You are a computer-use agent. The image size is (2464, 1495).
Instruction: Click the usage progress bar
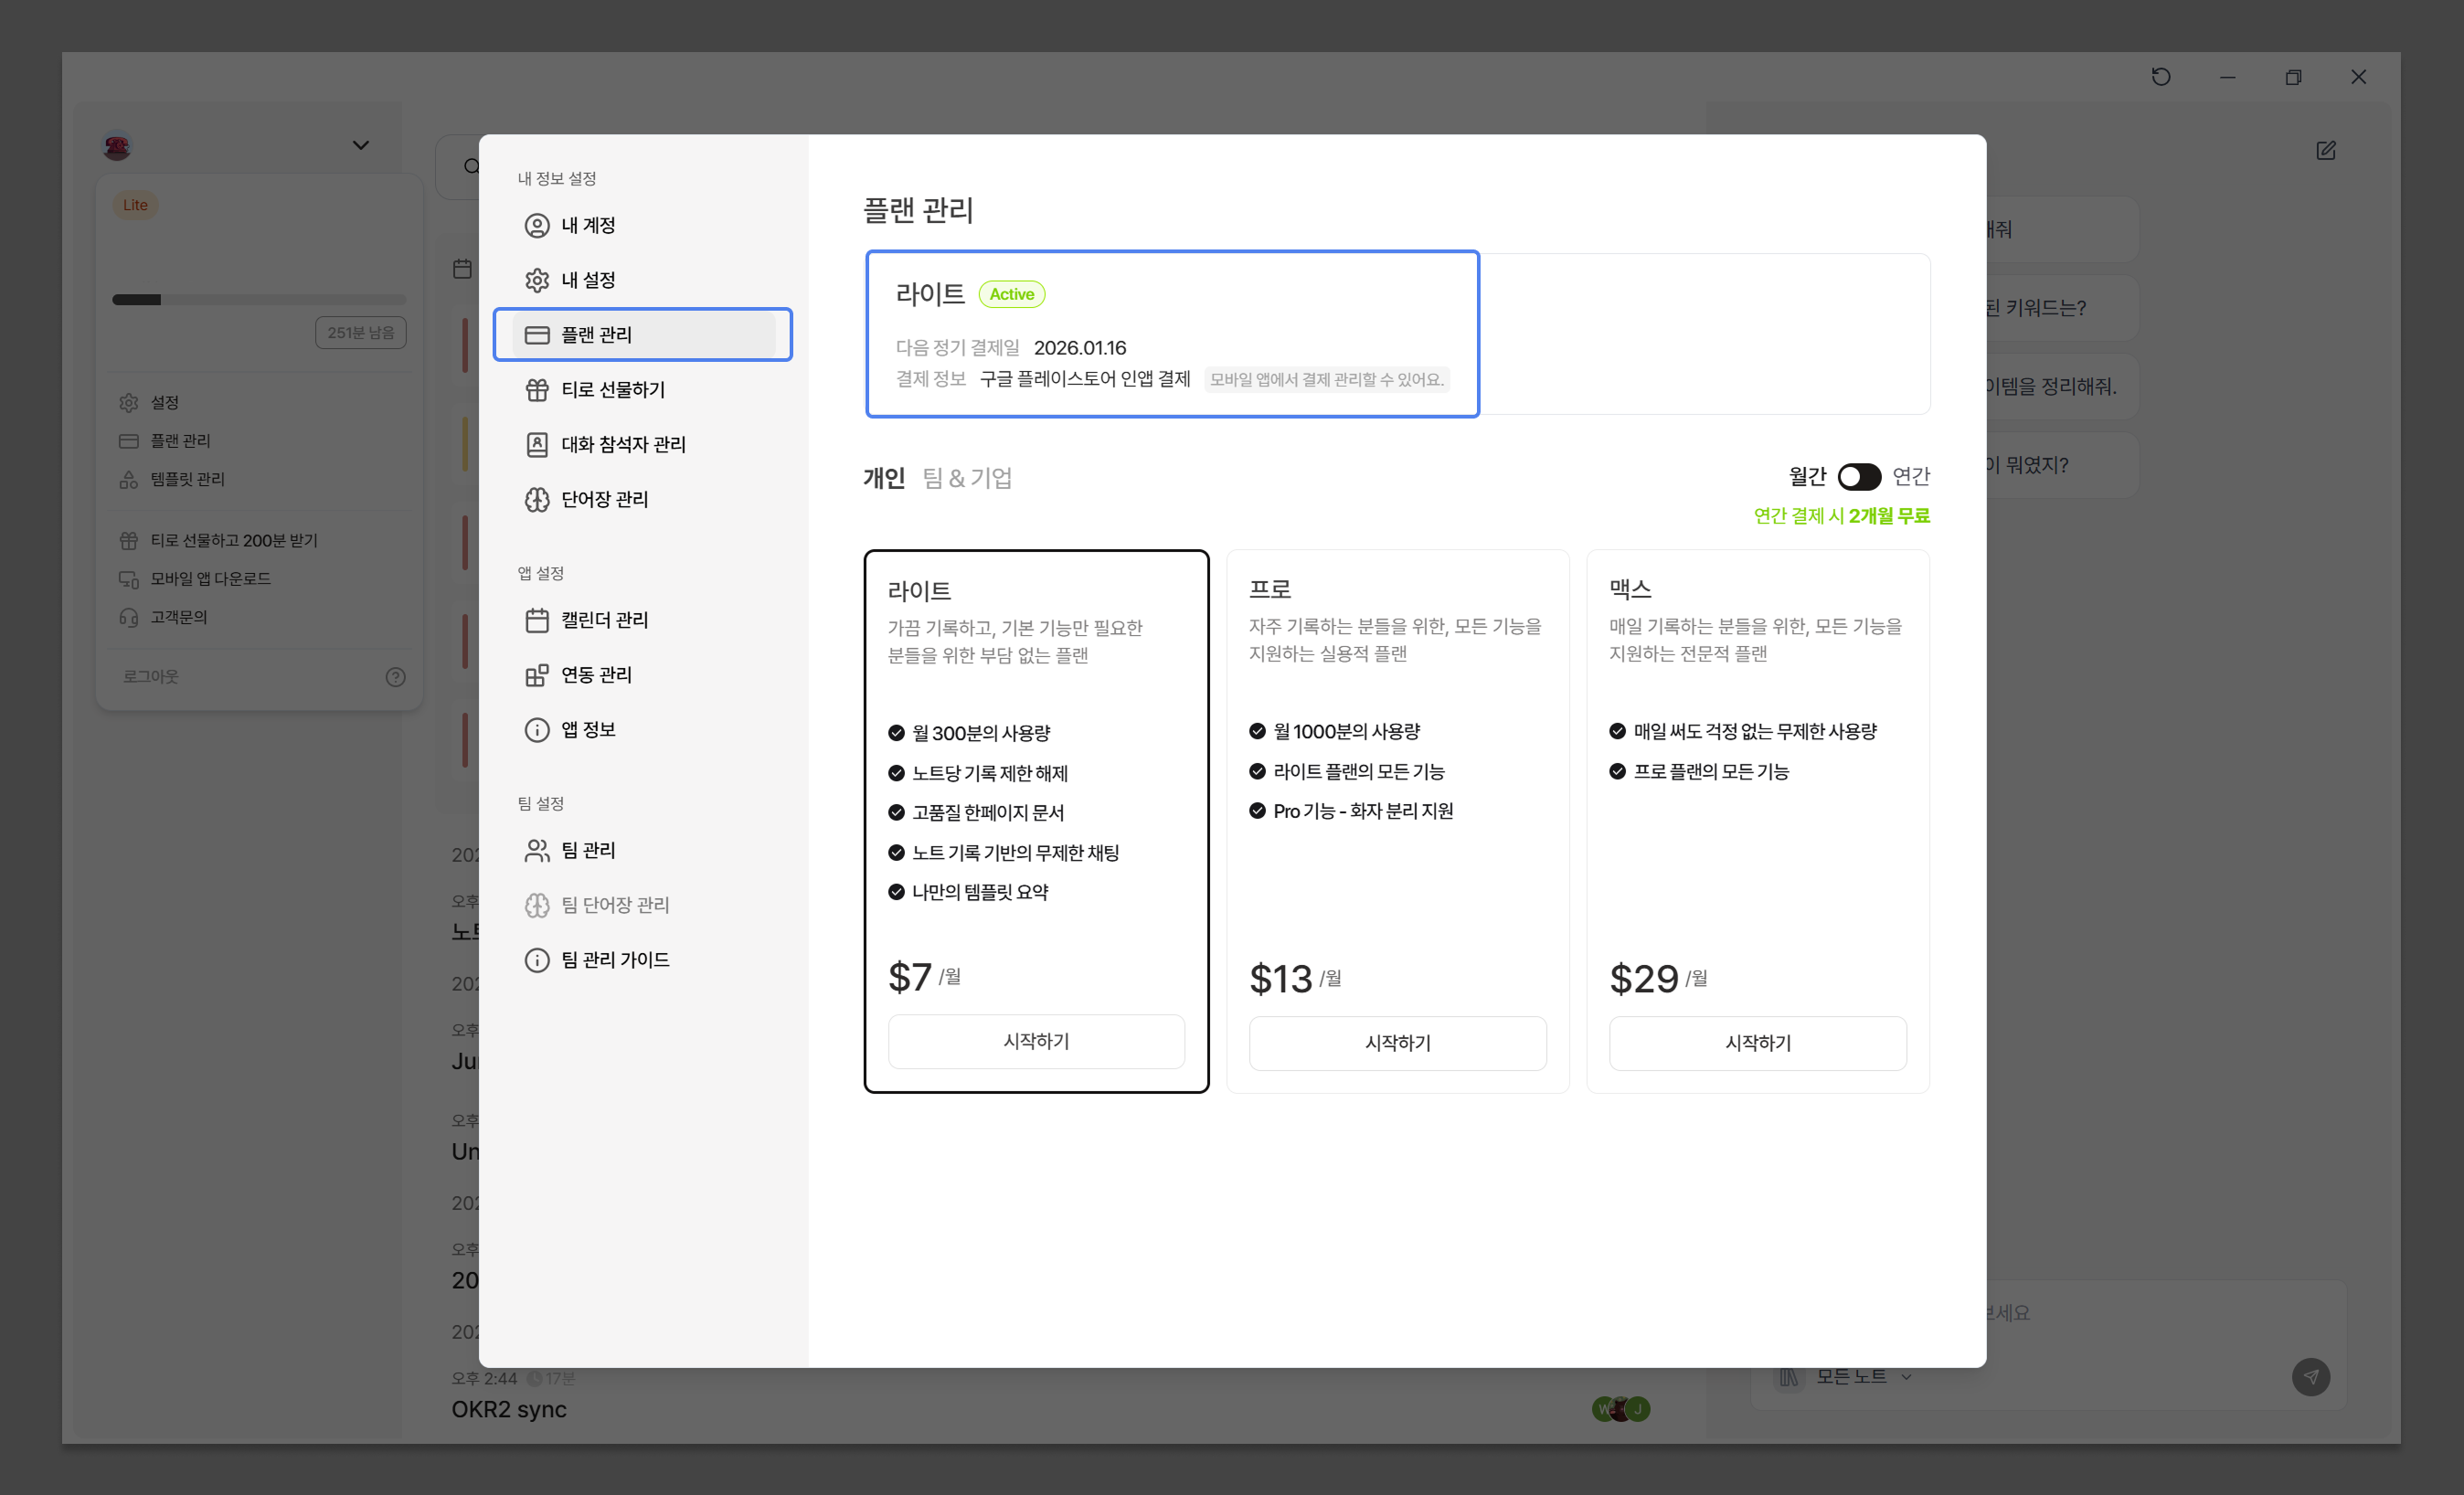(259, 300)
